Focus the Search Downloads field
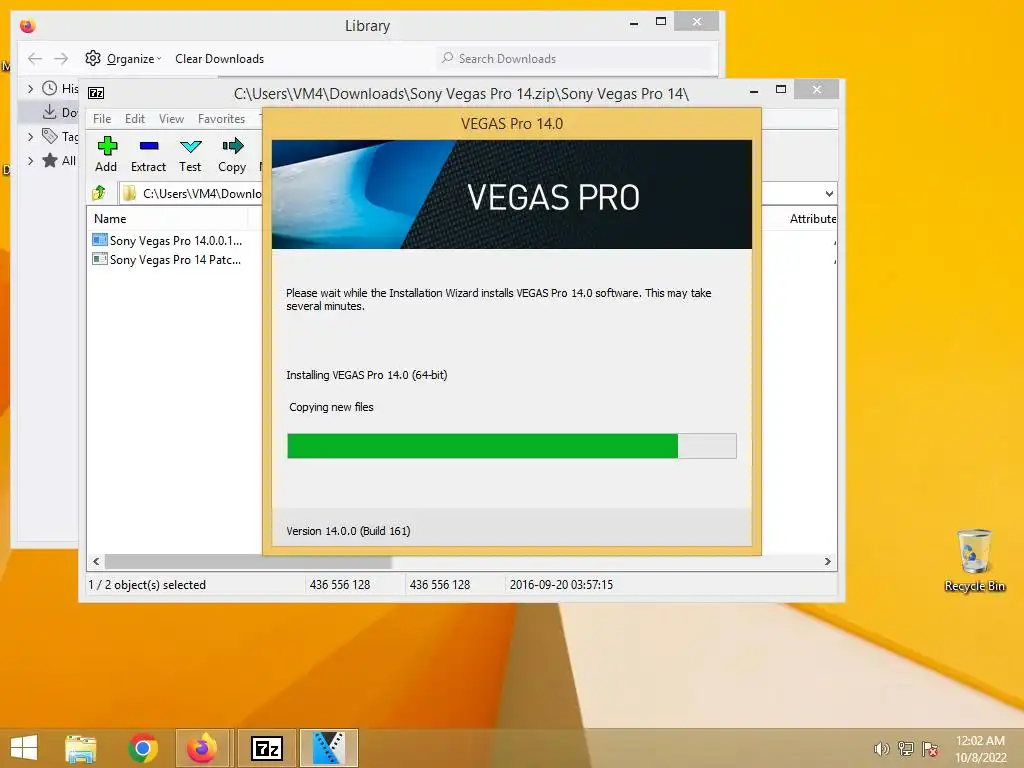The width and height of the screenshot is (1024, 768). coord(575,59)
